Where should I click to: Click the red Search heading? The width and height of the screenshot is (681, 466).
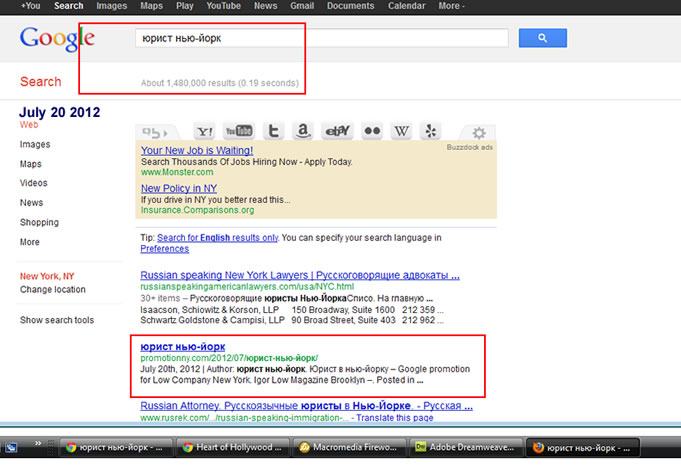point(40,82)
